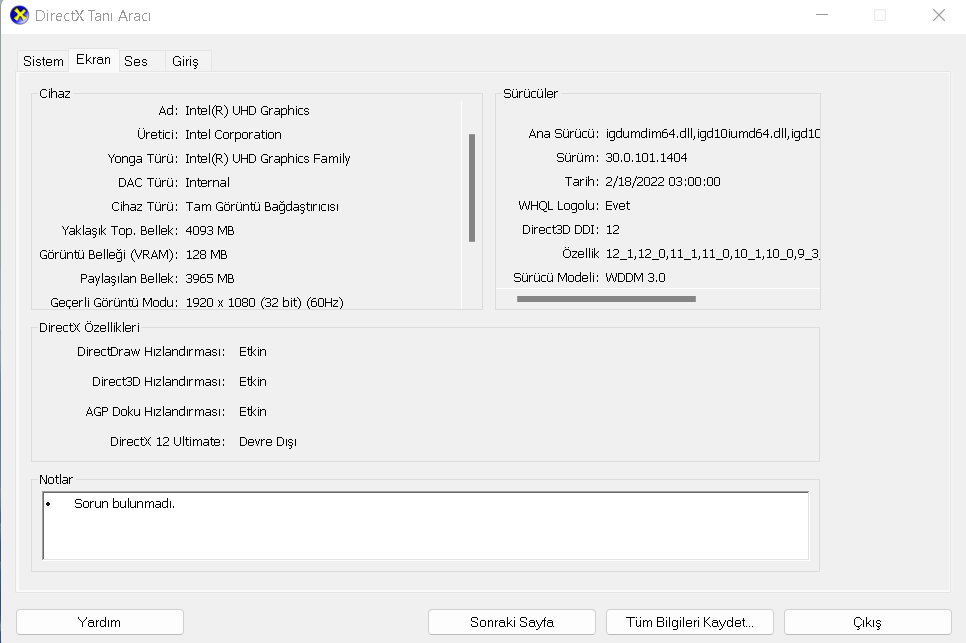Click inside the Notlar text box
This screenshot has width=966, height=643.
coord(426,525)
